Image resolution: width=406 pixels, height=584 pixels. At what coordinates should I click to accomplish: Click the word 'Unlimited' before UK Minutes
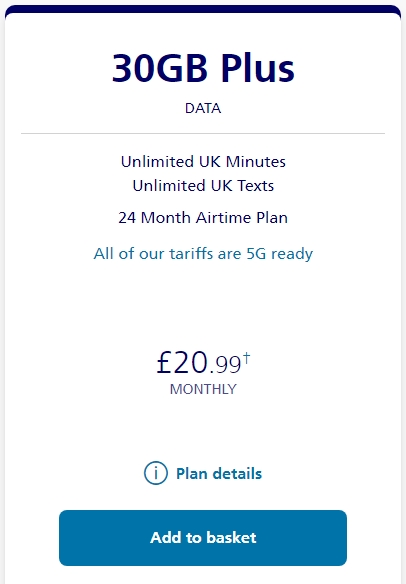157,162
